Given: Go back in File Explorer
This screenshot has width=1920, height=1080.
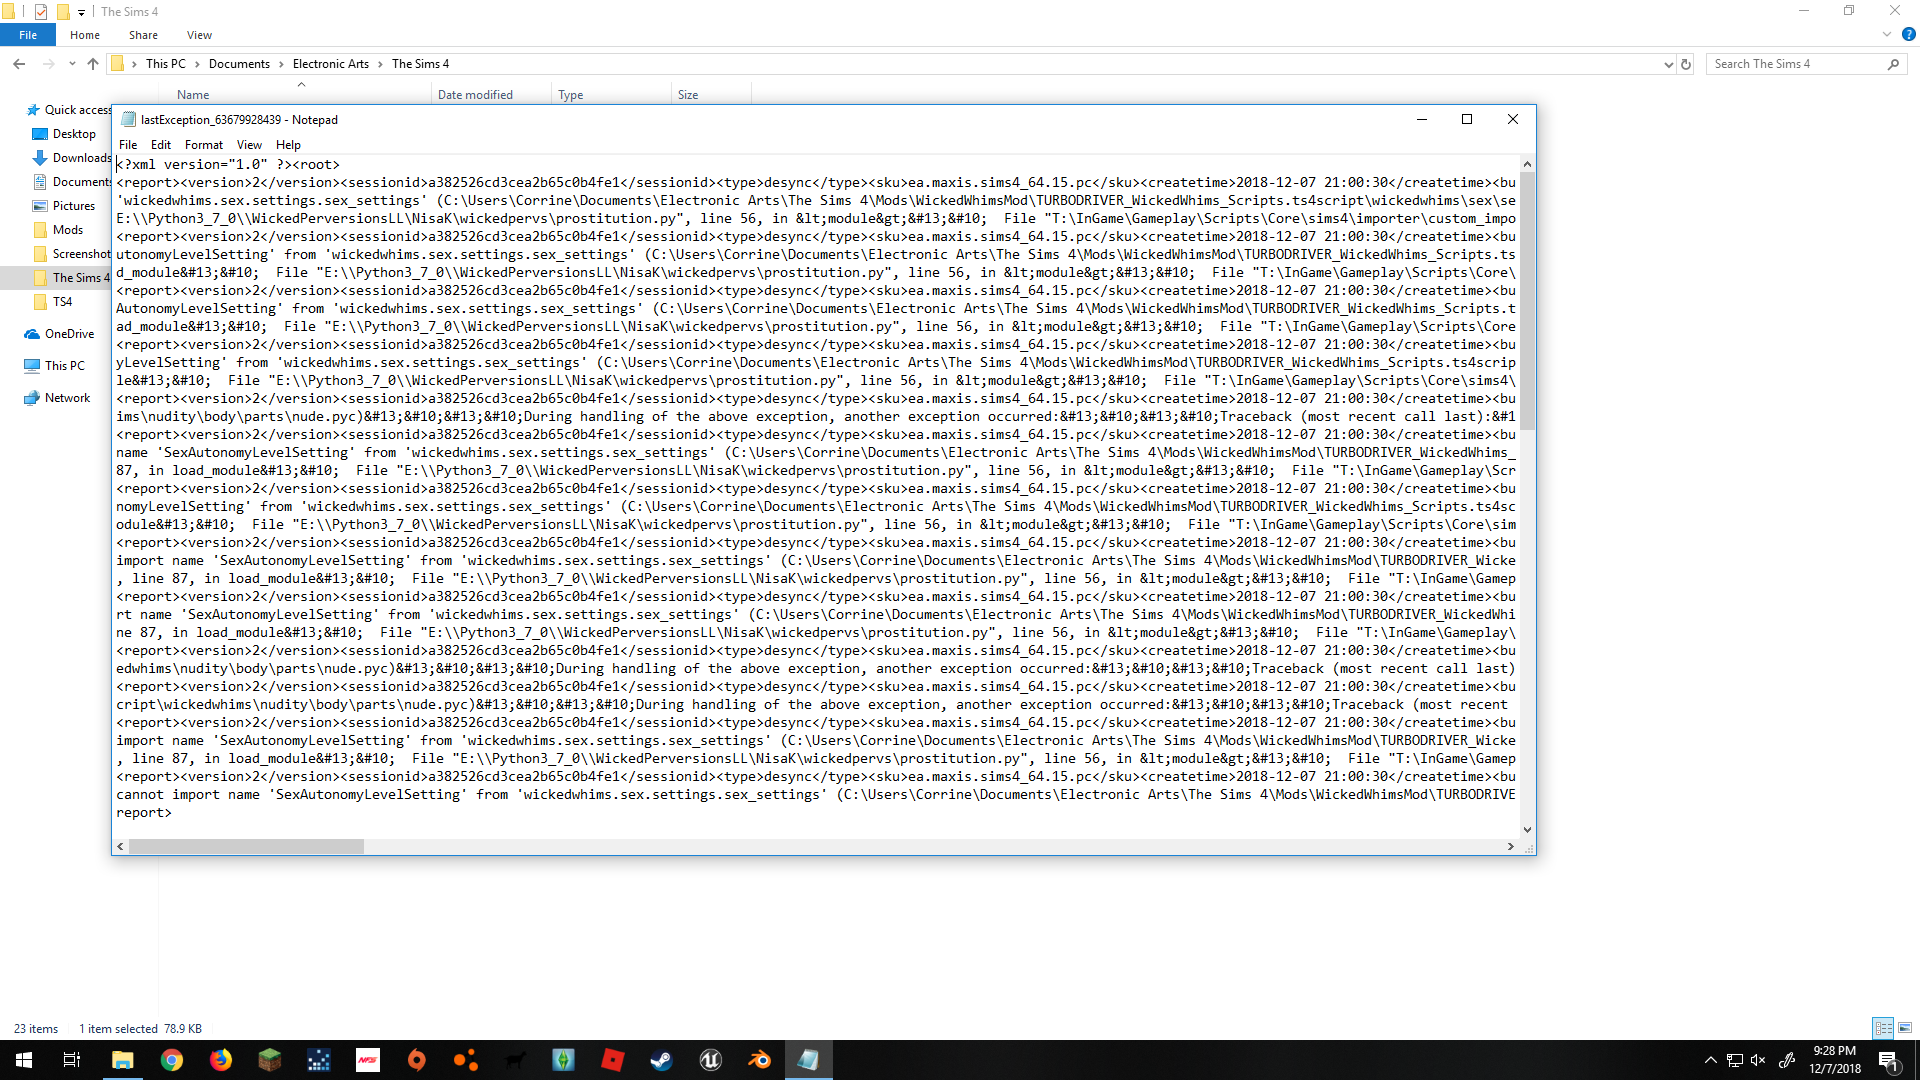Looking at the screenshot, I should [x=19, y=64].
